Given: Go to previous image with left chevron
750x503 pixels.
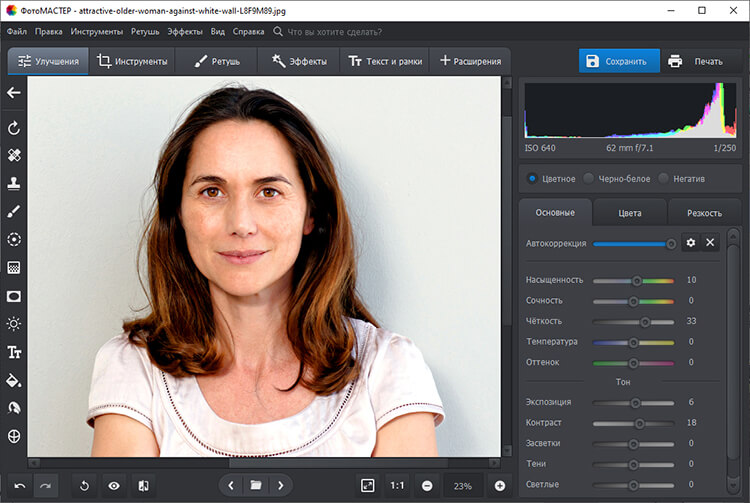Looking at the screenshot, I should (x=231, y=486).
